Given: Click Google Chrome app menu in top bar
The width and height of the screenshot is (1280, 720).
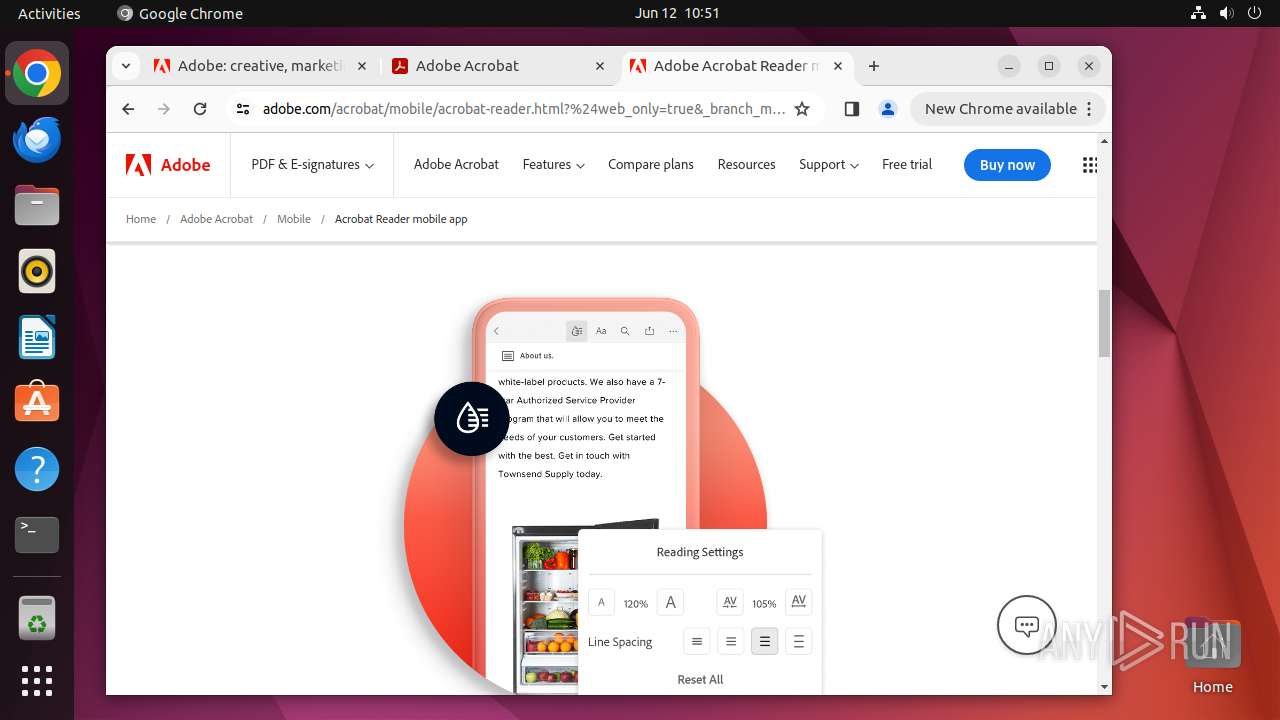Looking at the screenshot, I should click(180, 13).
